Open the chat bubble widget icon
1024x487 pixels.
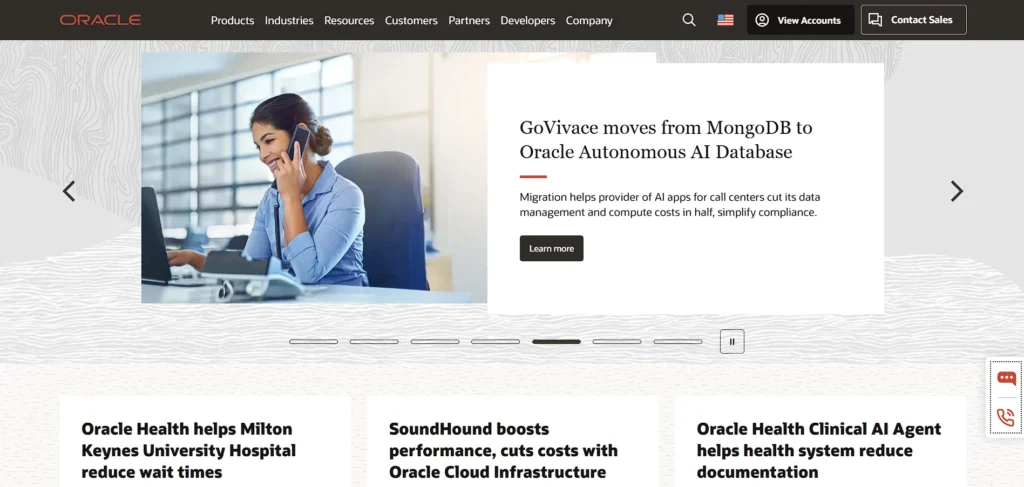pos(1006,378)
